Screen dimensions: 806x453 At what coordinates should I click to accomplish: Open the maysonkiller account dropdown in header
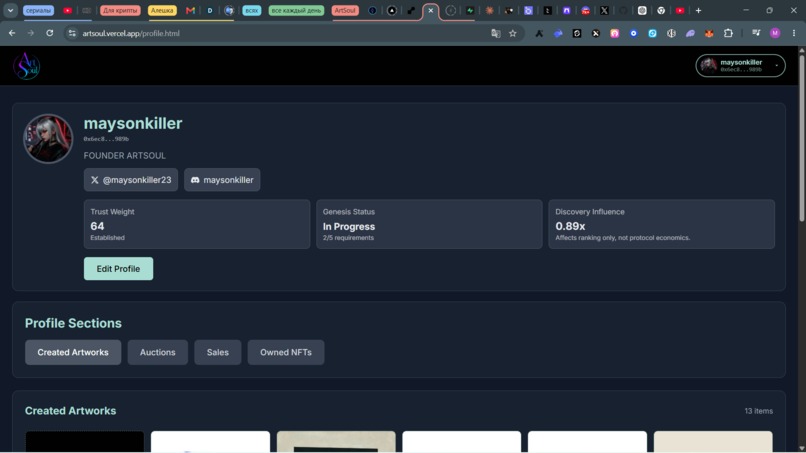[x=740, y=65]
